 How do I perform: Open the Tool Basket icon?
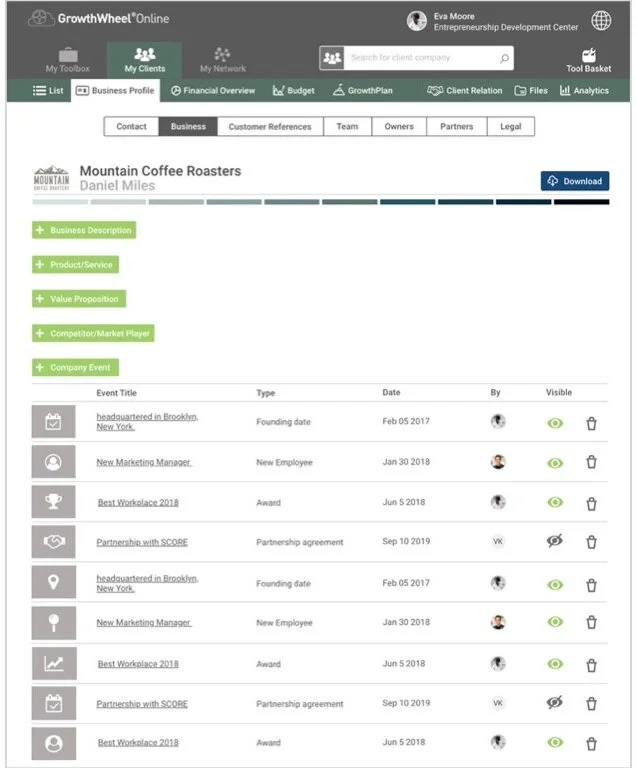tap(588, 54)
